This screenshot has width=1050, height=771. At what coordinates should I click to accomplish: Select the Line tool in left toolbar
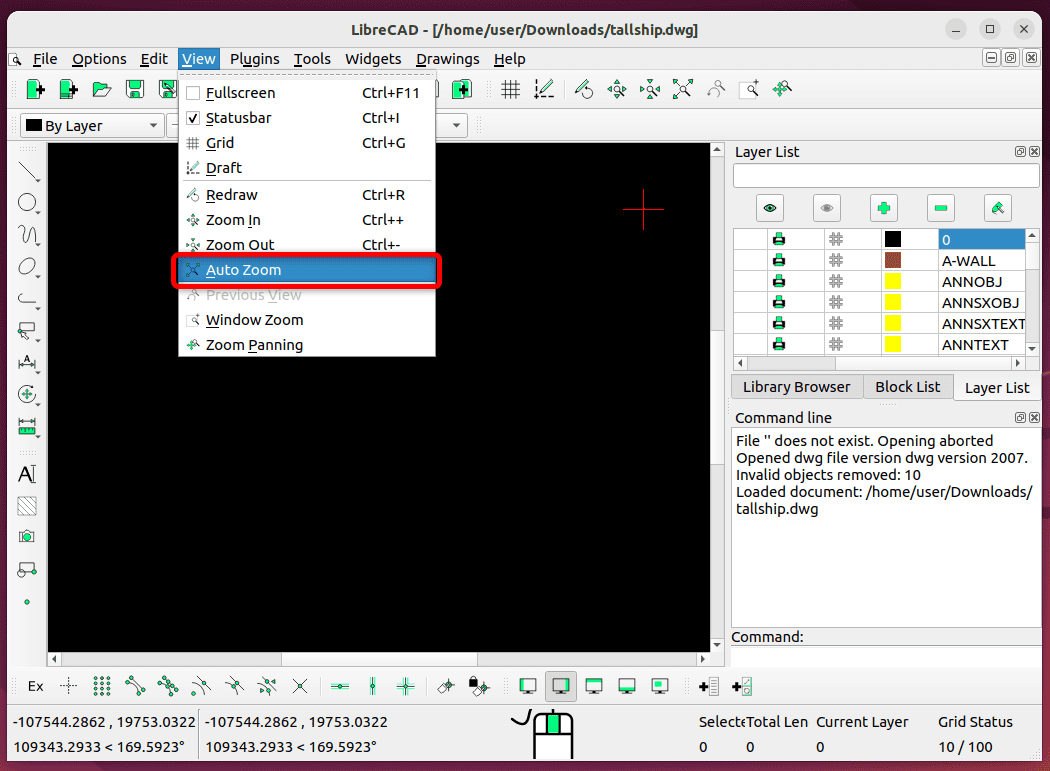point(27,171)
